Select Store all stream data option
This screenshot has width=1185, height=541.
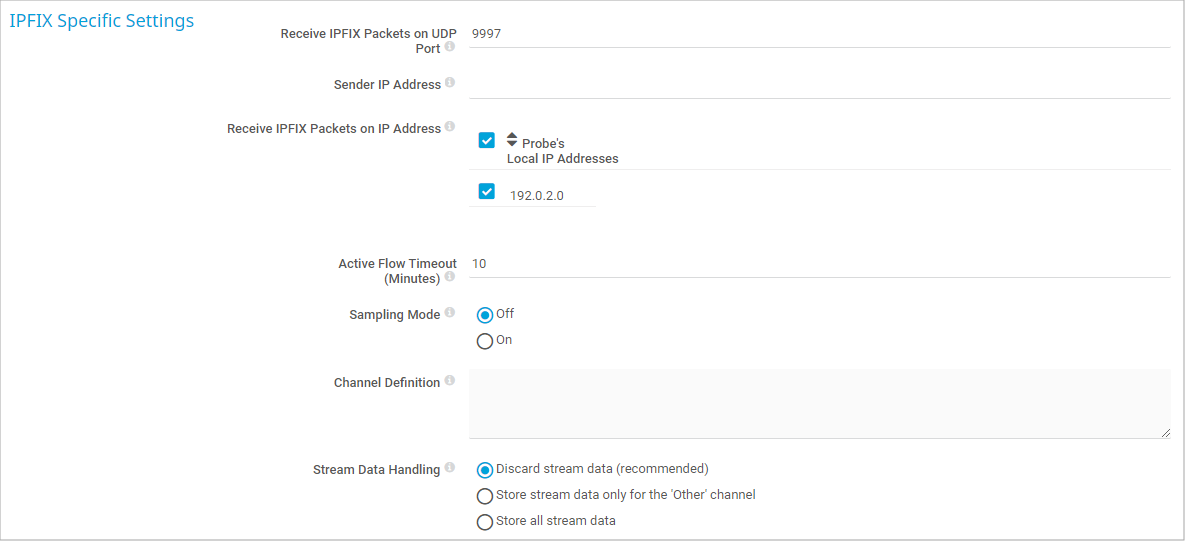(485, 522)
